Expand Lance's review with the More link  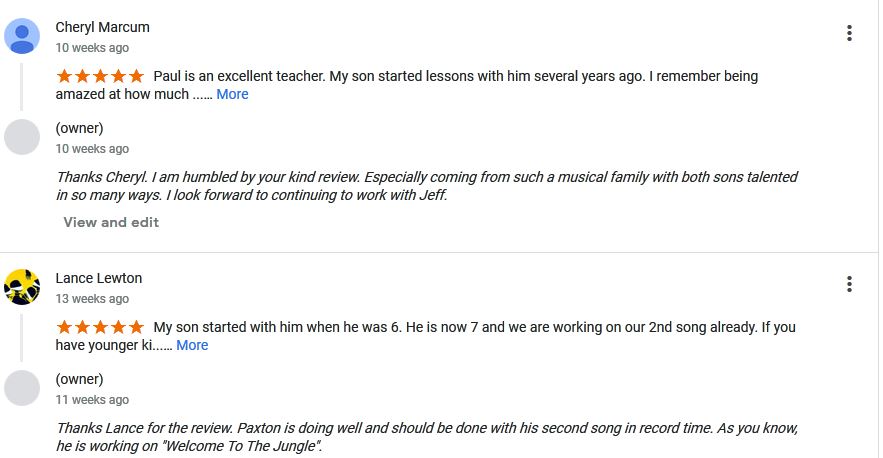[x=192, y=345]
